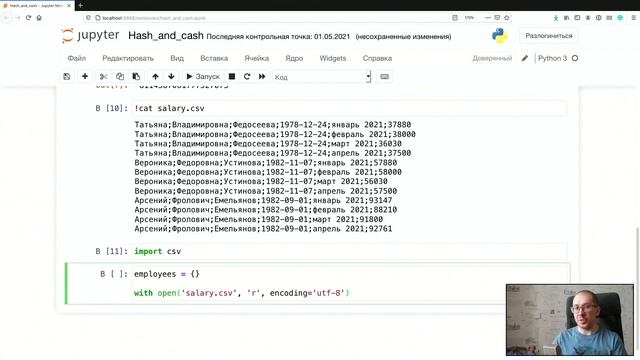Bookmark this page with the star icon

tap(507, 18)
